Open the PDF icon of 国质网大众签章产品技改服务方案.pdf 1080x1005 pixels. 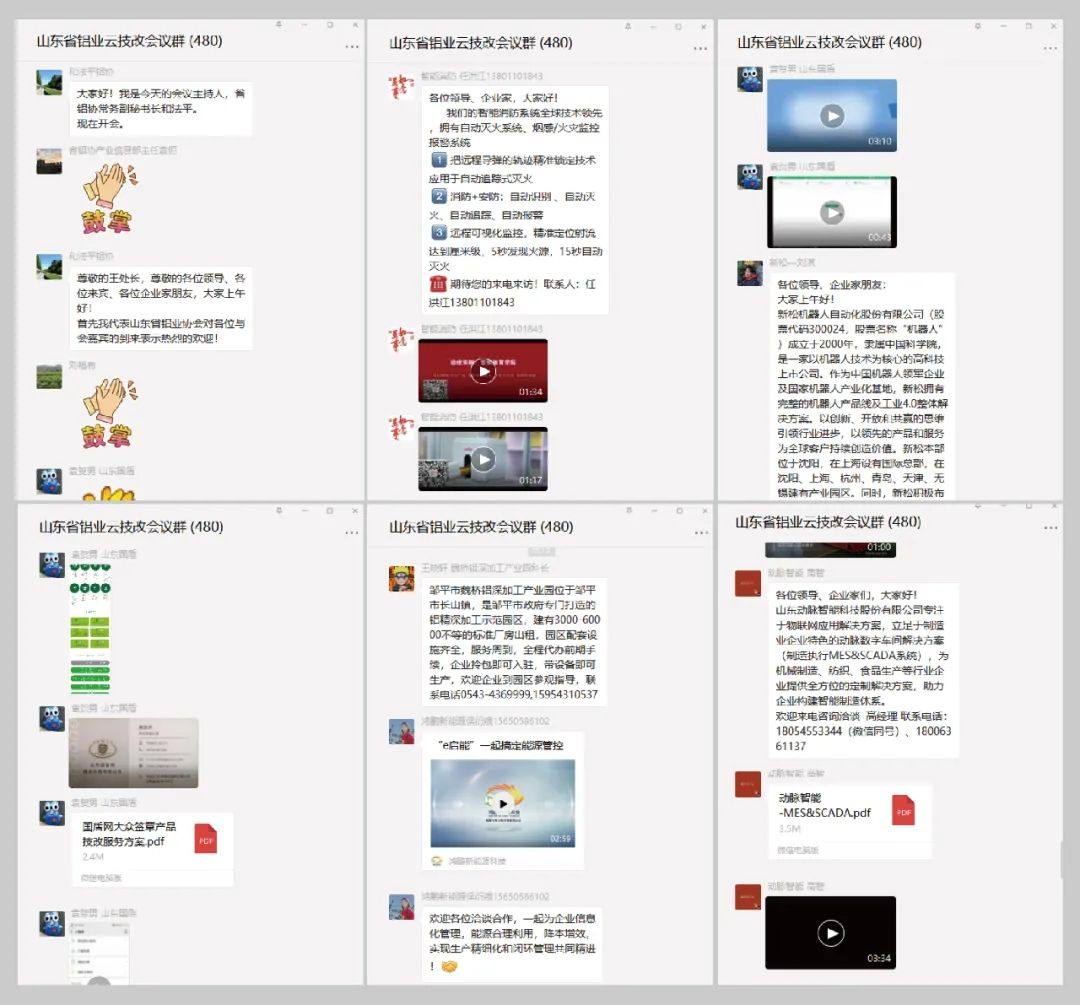205,838
